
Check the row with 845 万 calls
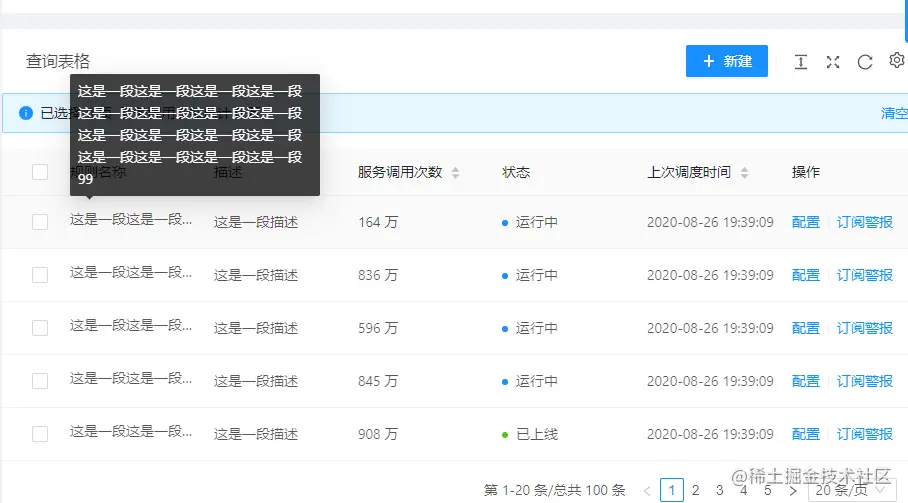(40, 381)
